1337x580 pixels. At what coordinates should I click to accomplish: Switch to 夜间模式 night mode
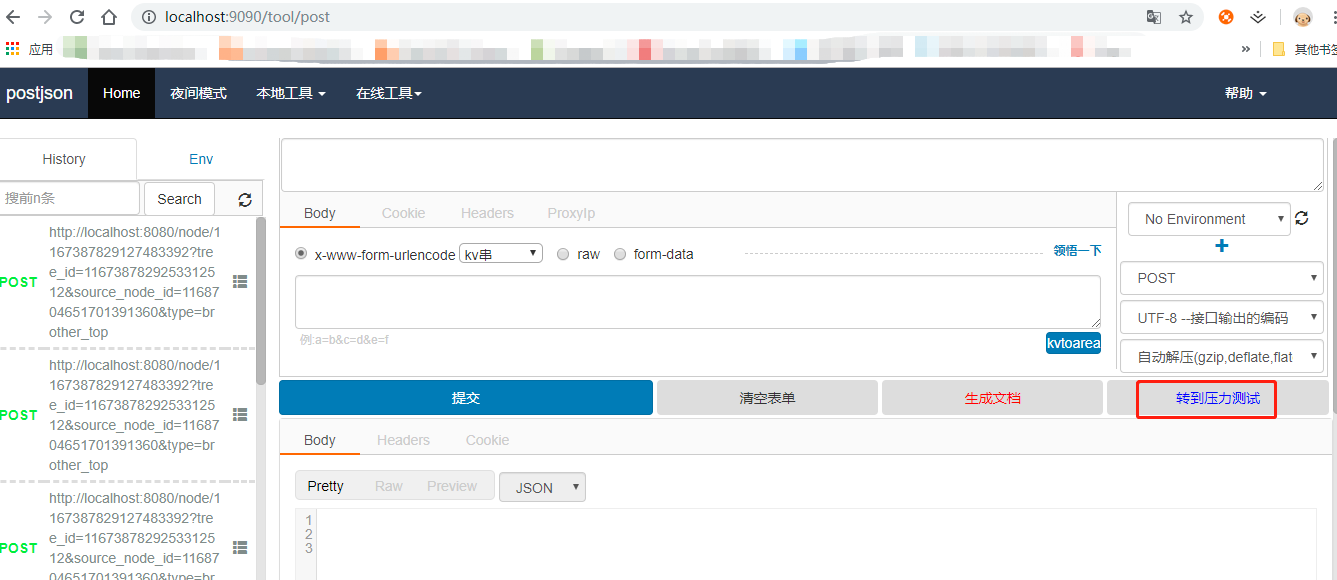point(198,93)
